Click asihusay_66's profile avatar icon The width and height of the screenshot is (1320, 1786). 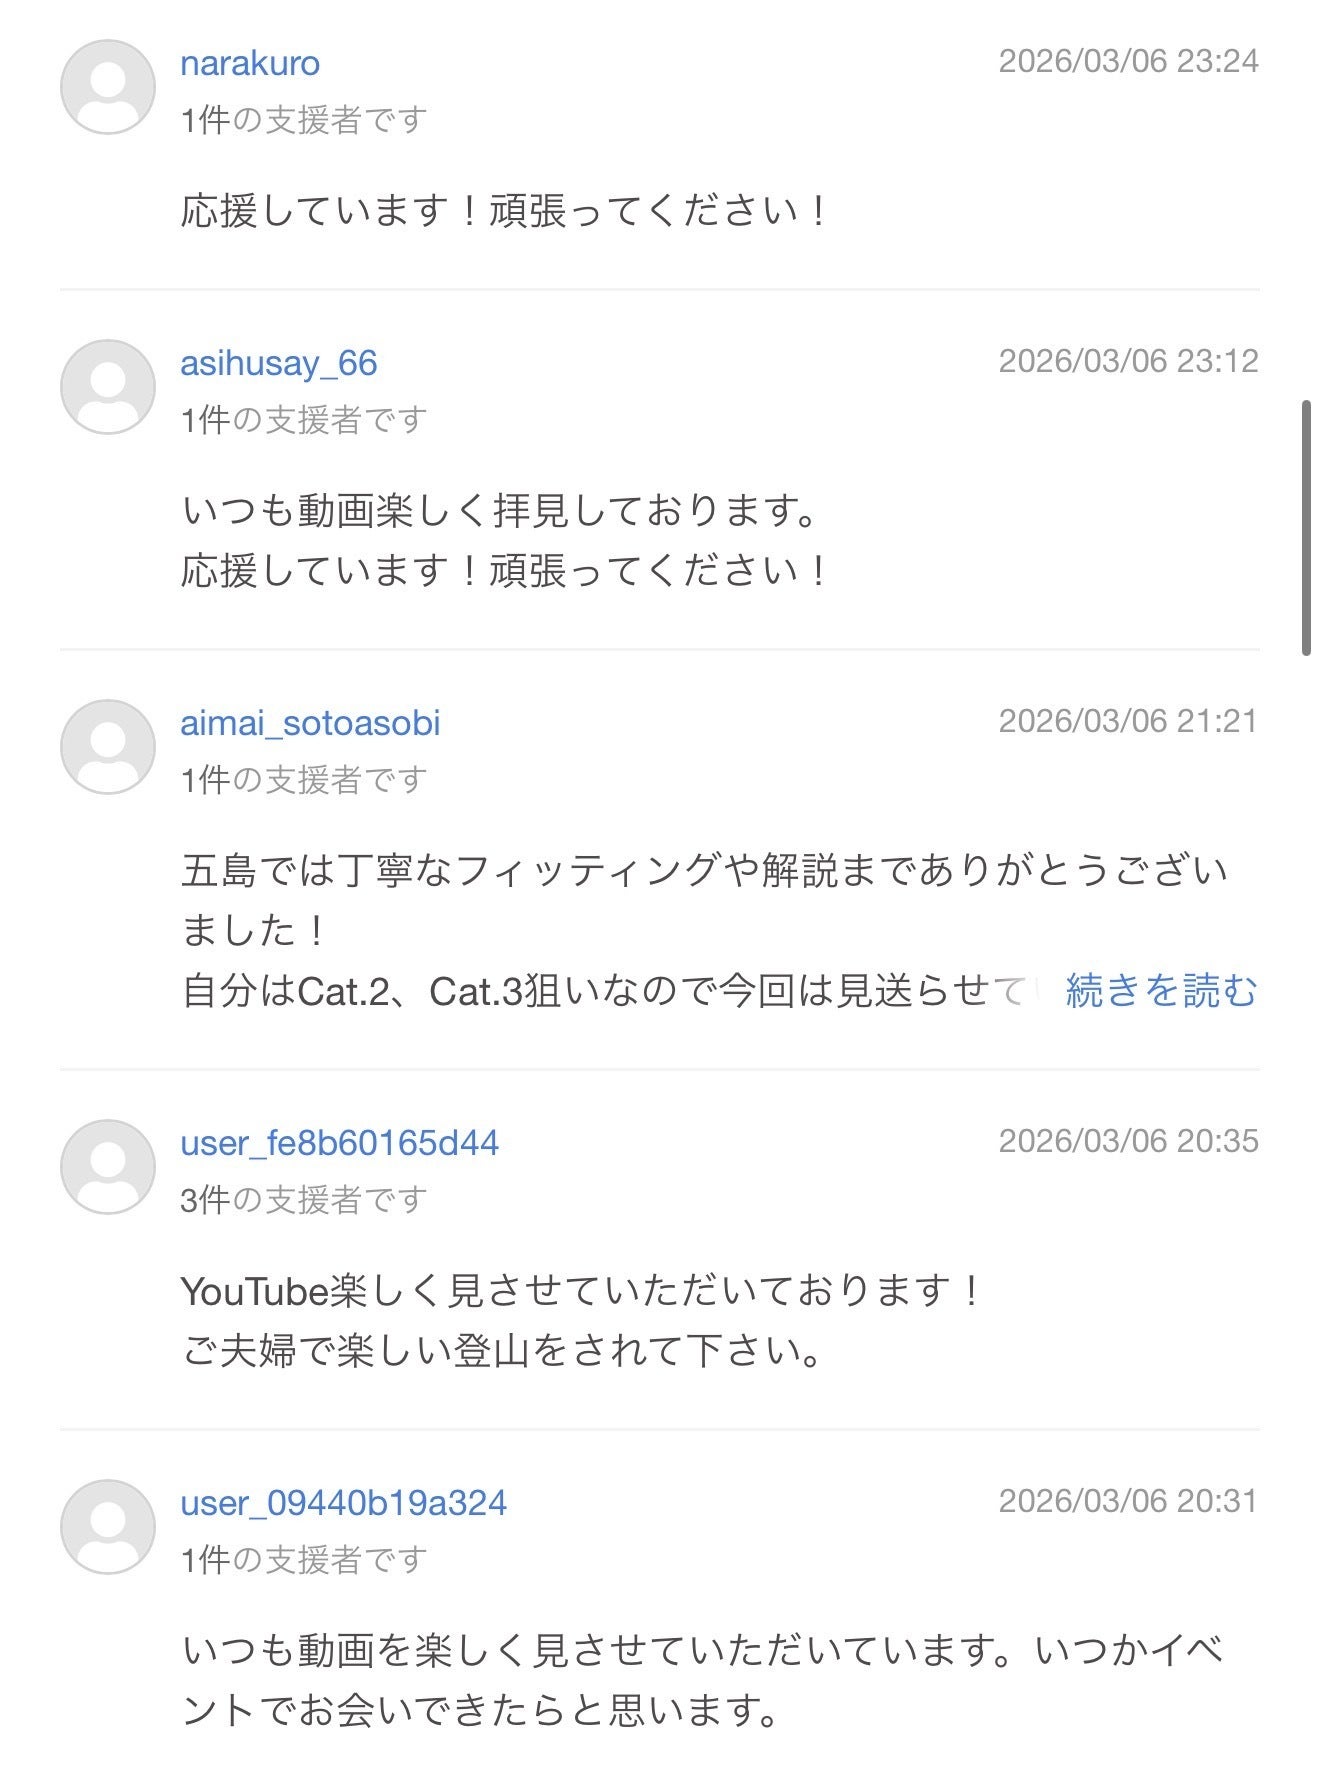point(108,387)
